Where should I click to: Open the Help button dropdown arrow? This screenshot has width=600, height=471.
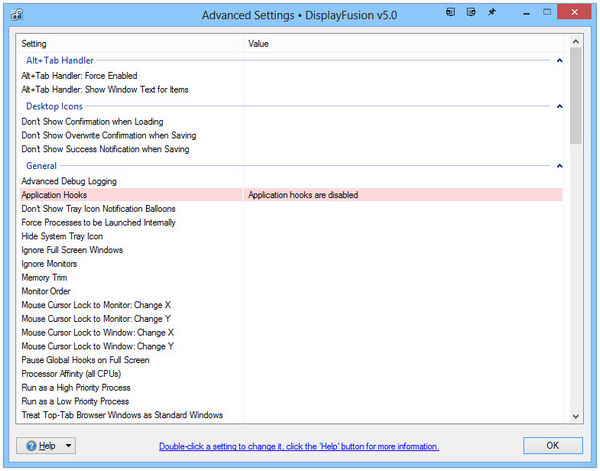coord(68,446)
